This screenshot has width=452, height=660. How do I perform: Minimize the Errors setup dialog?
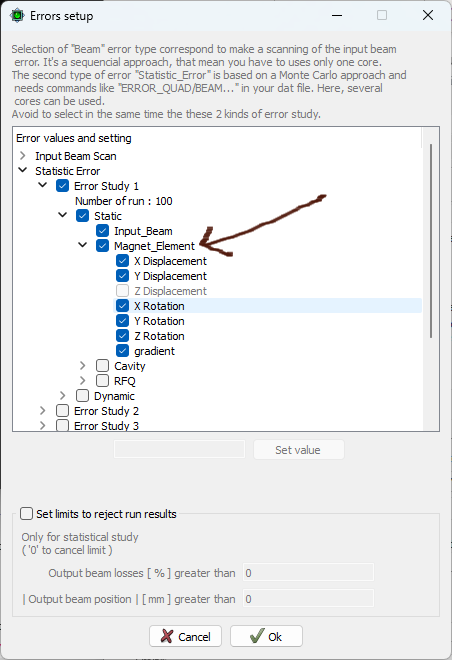(x=337, y=16)
